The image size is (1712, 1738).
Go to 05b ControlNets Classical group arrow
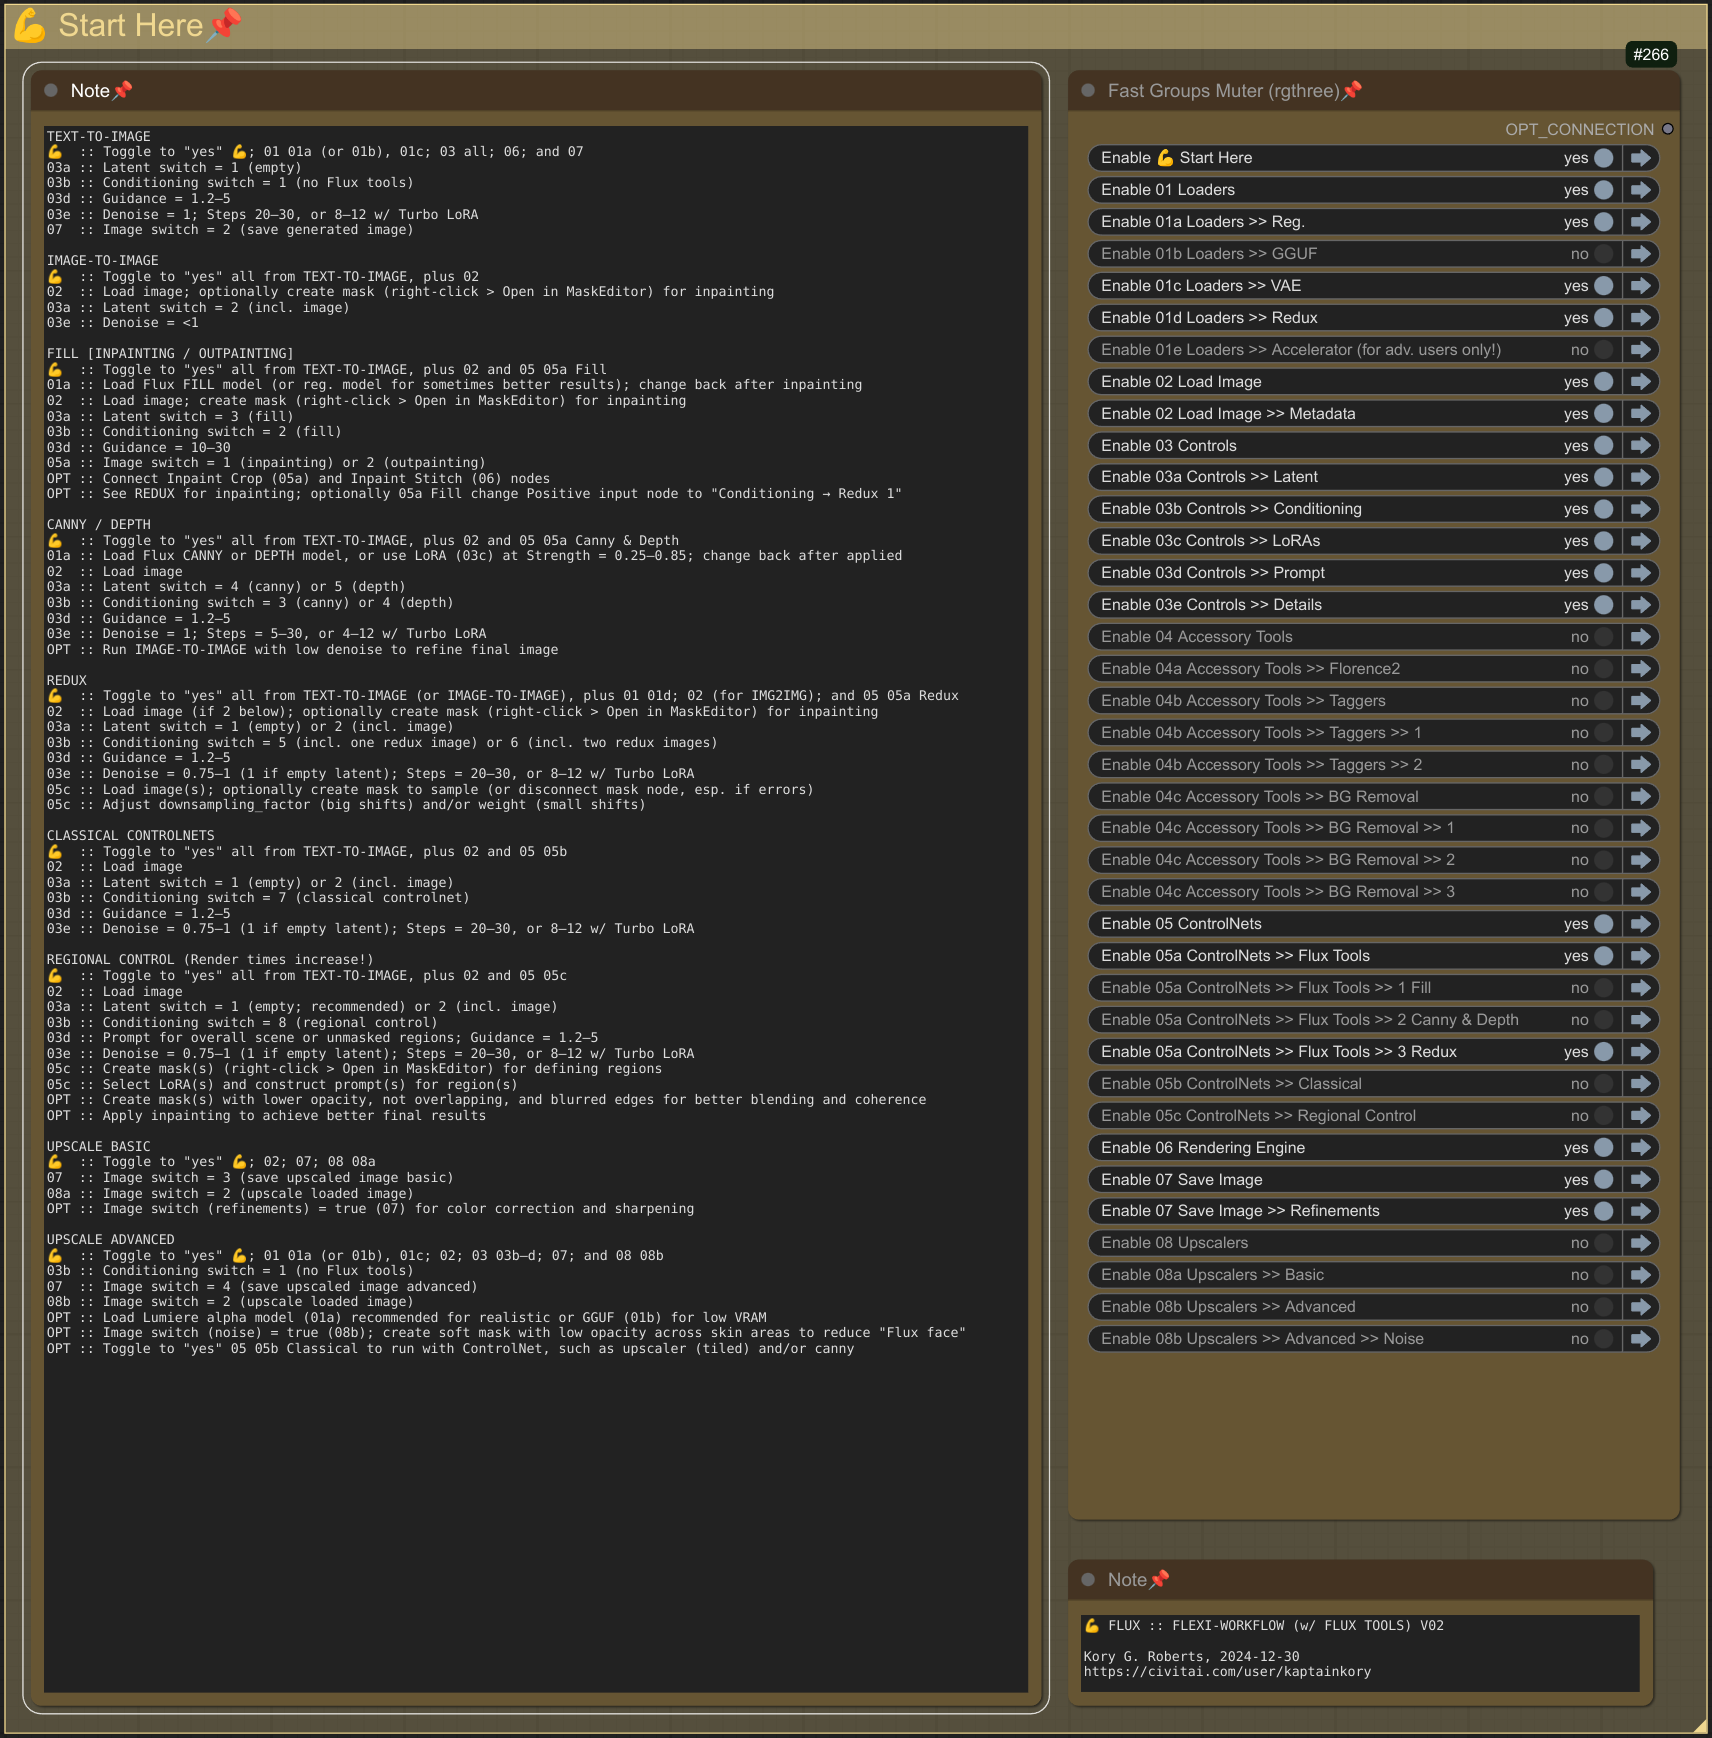click(x=1640, y=1084)
